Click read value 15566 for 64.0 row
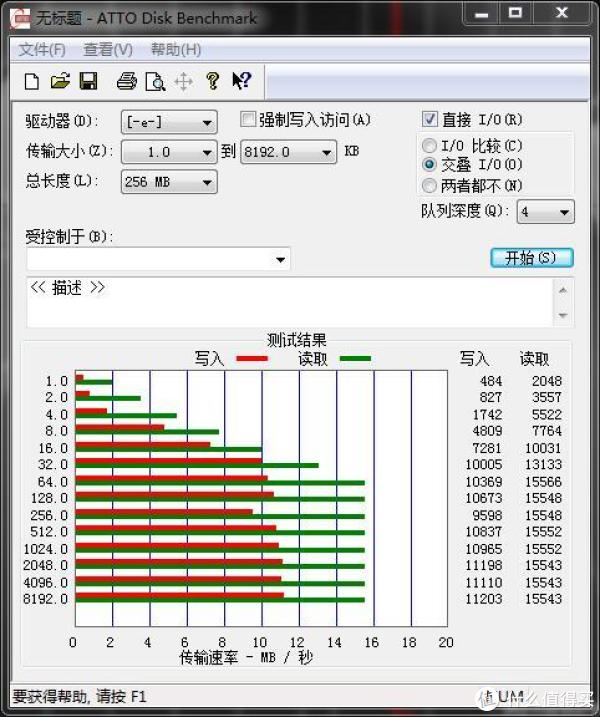Viewport: 600px width, 717px height. tap(543, 482)
